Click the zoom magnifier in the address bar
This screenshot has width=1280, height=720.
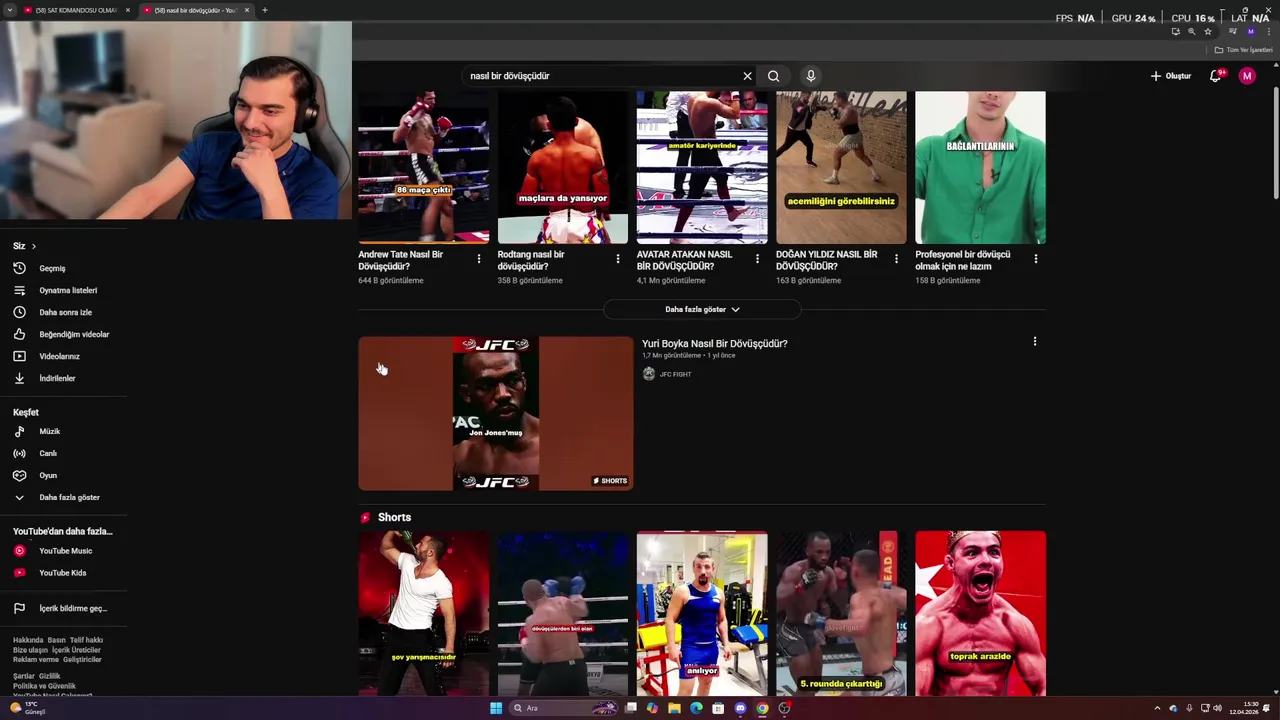(x=1191, y=31)
